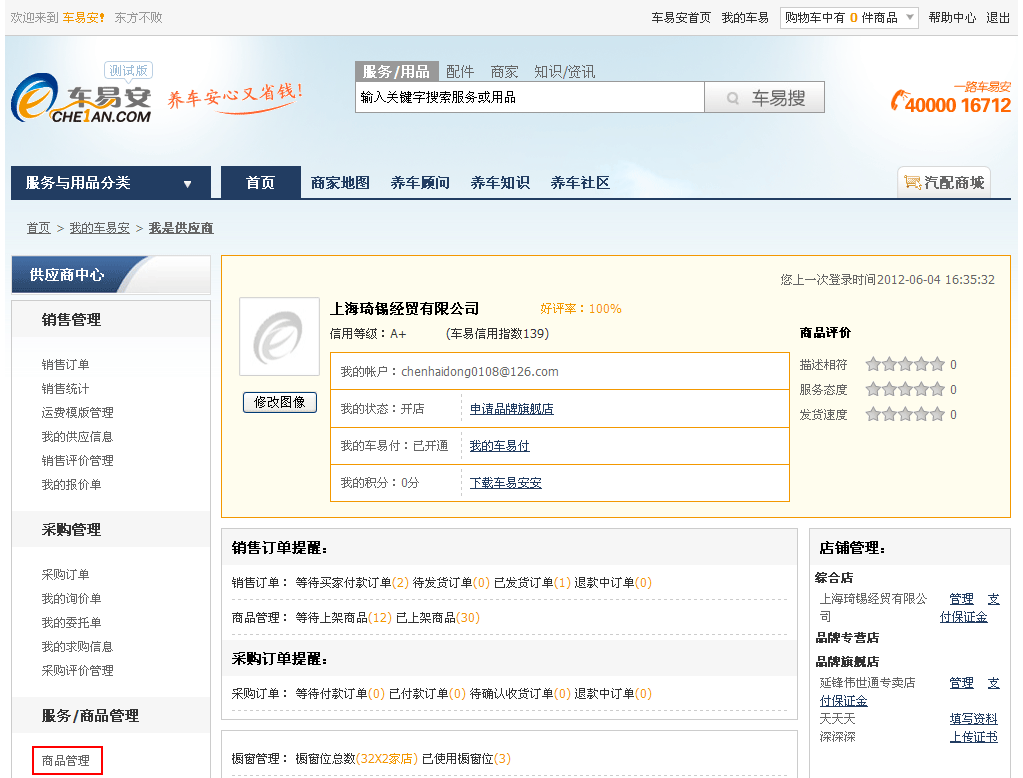Image resolution: width=1023 pixels, height=778 pixels.
Task: Open 采购订单 in sidebar
Action: [x=65, y=575]
